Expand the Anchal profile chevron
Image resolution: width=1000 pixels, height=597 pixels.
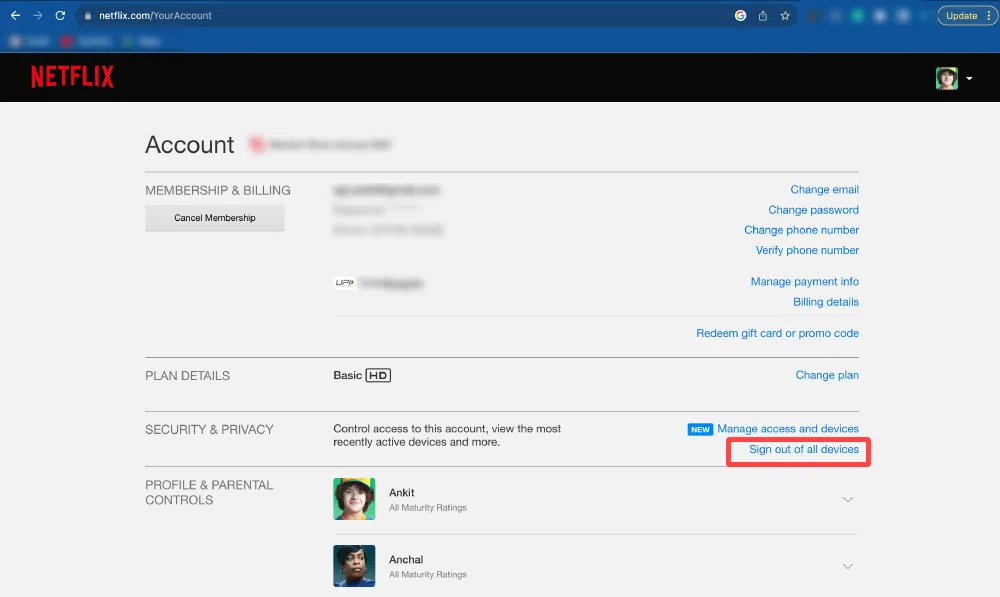[848, 566]
